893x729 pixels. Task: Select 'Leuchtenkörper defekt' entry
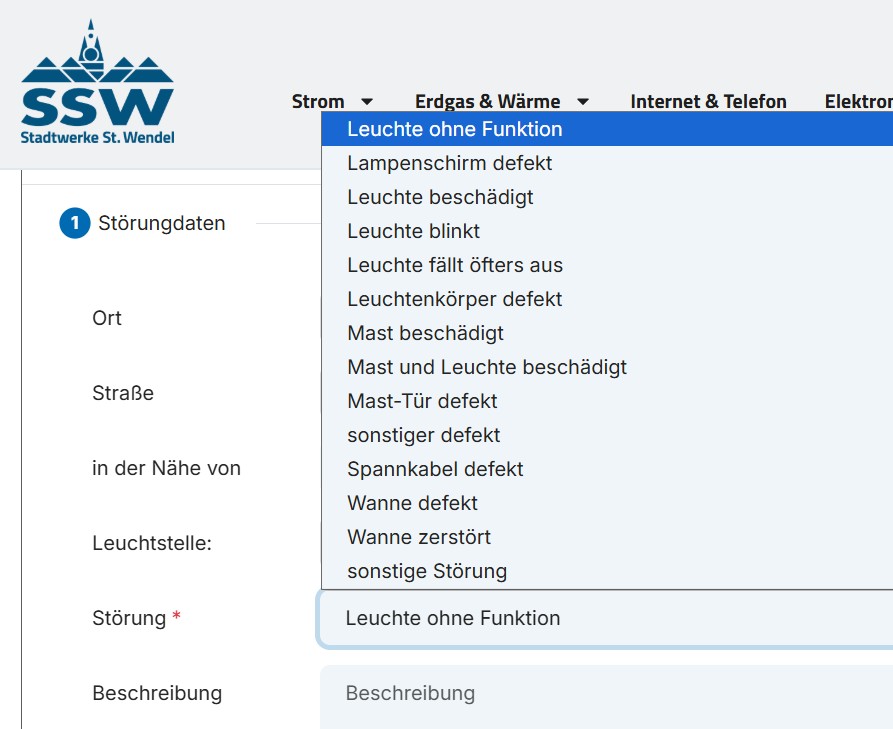(x=455, y=299)
